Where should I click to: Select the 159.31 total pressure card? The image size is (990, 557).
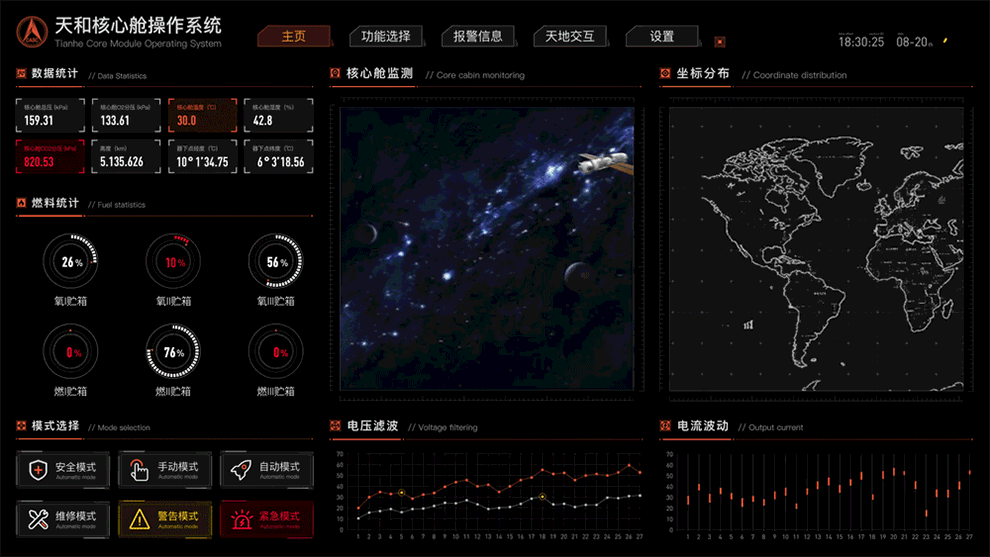click(x=51, y=115)
